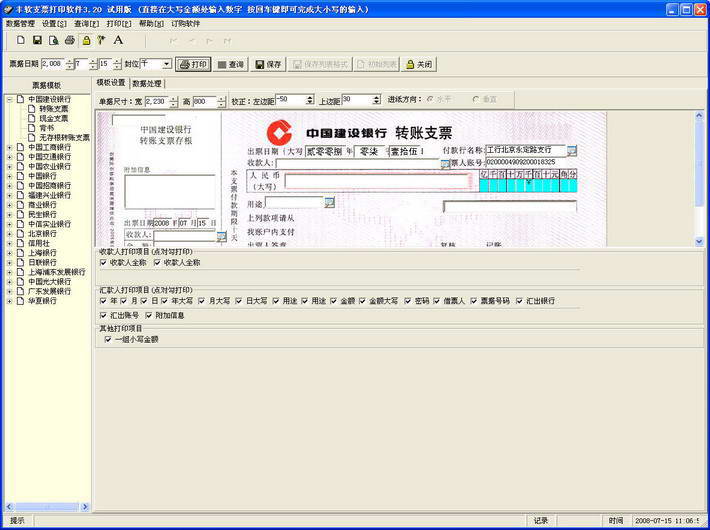The image size is (710, 530).
Task: Click the print preview toolbar icon
Action: (54, 40)
